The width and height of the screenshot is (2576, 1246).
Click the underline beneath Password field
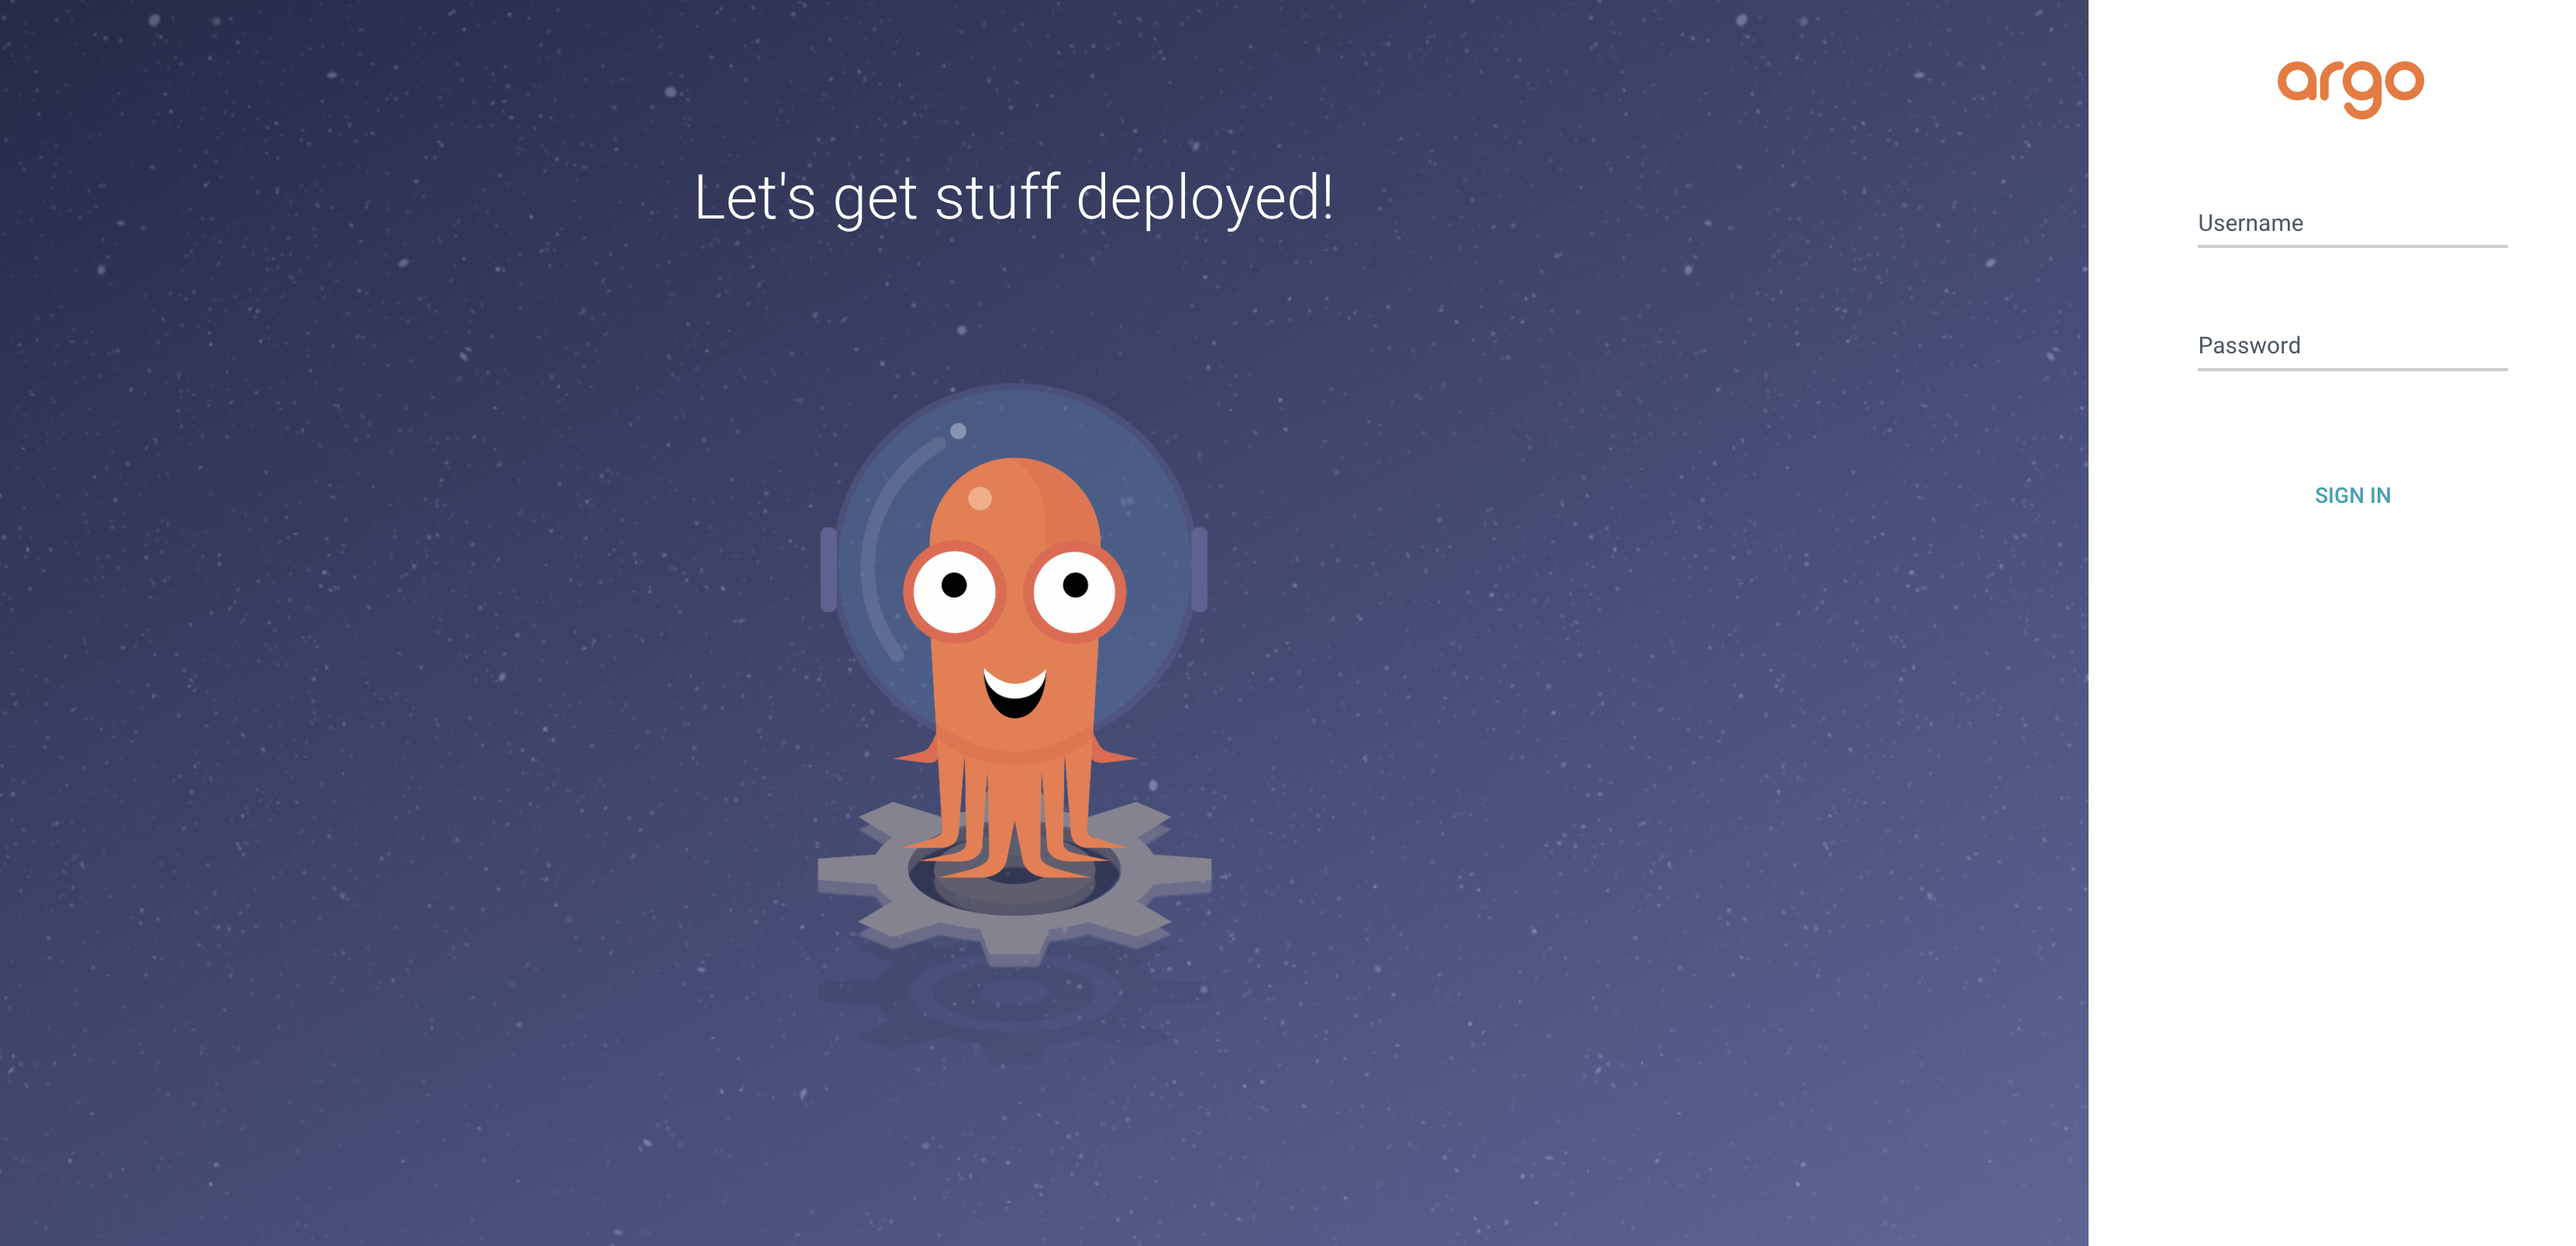(x=2352, y=369)
